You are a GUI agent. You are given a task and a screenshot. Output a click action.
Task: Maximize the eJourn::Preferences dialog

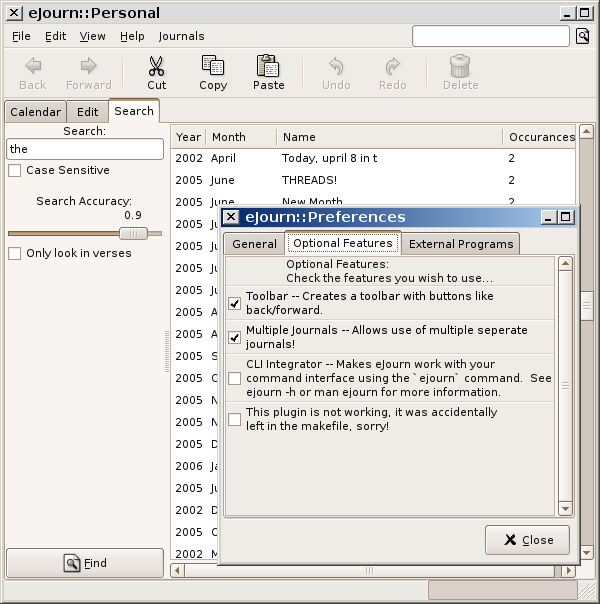click(x=565, y=217)
